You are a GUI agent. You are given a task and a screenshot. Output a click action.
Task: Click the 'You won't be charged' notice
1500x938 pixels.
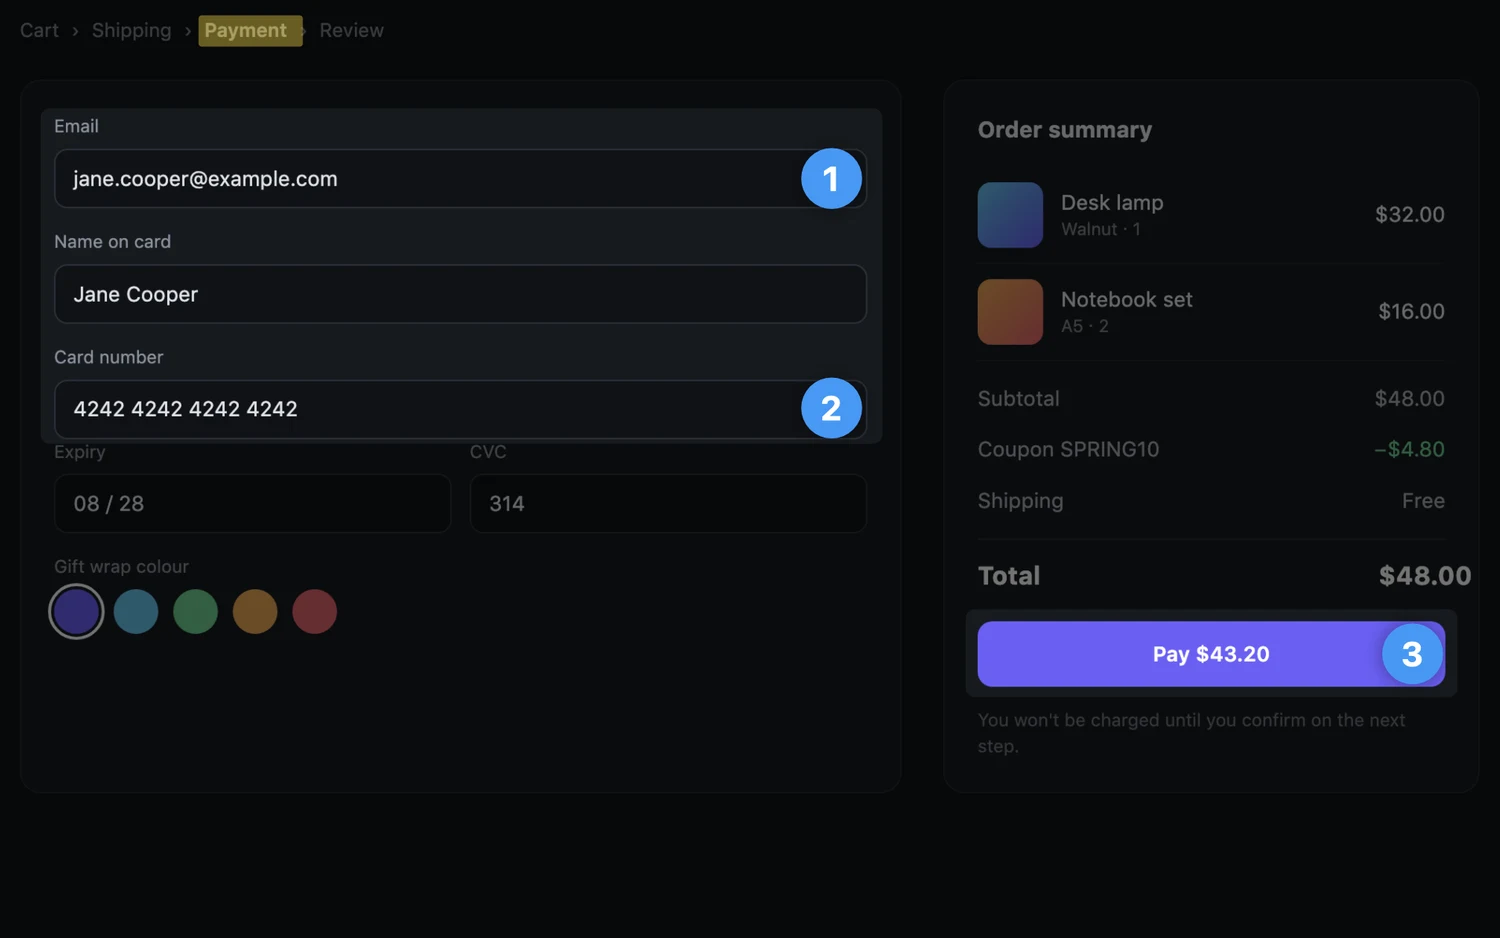coord(1191,733)
